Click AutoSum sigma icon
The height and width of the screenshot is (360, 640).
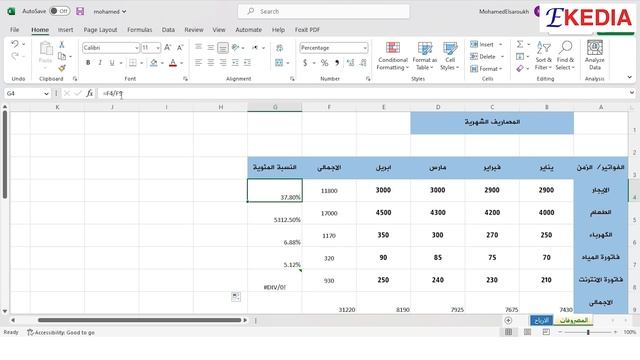click(520, 44)
